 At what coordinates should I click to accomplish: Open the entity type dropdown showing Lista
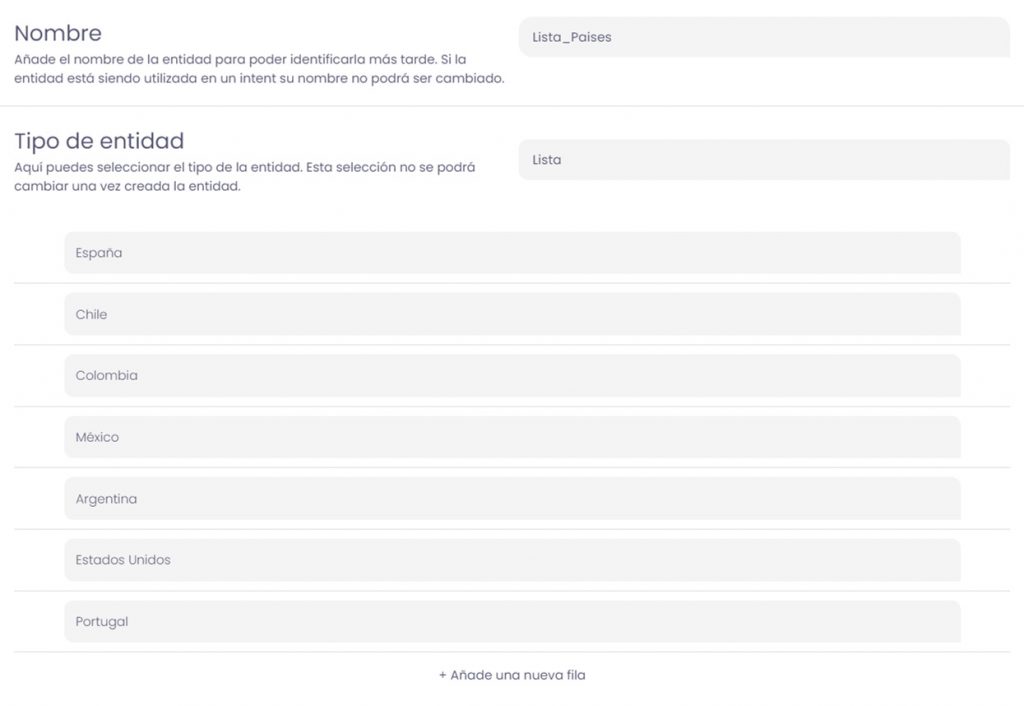[x=763, y=160]
